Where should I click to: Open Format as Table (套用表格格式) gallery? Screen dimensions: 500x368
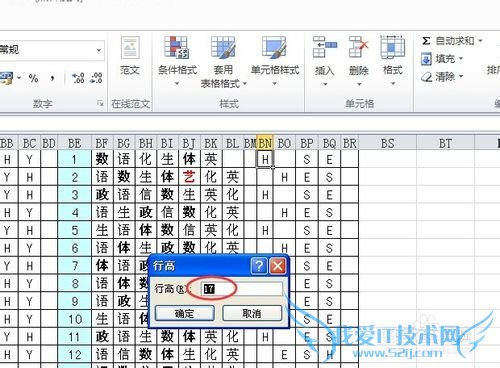223,61
